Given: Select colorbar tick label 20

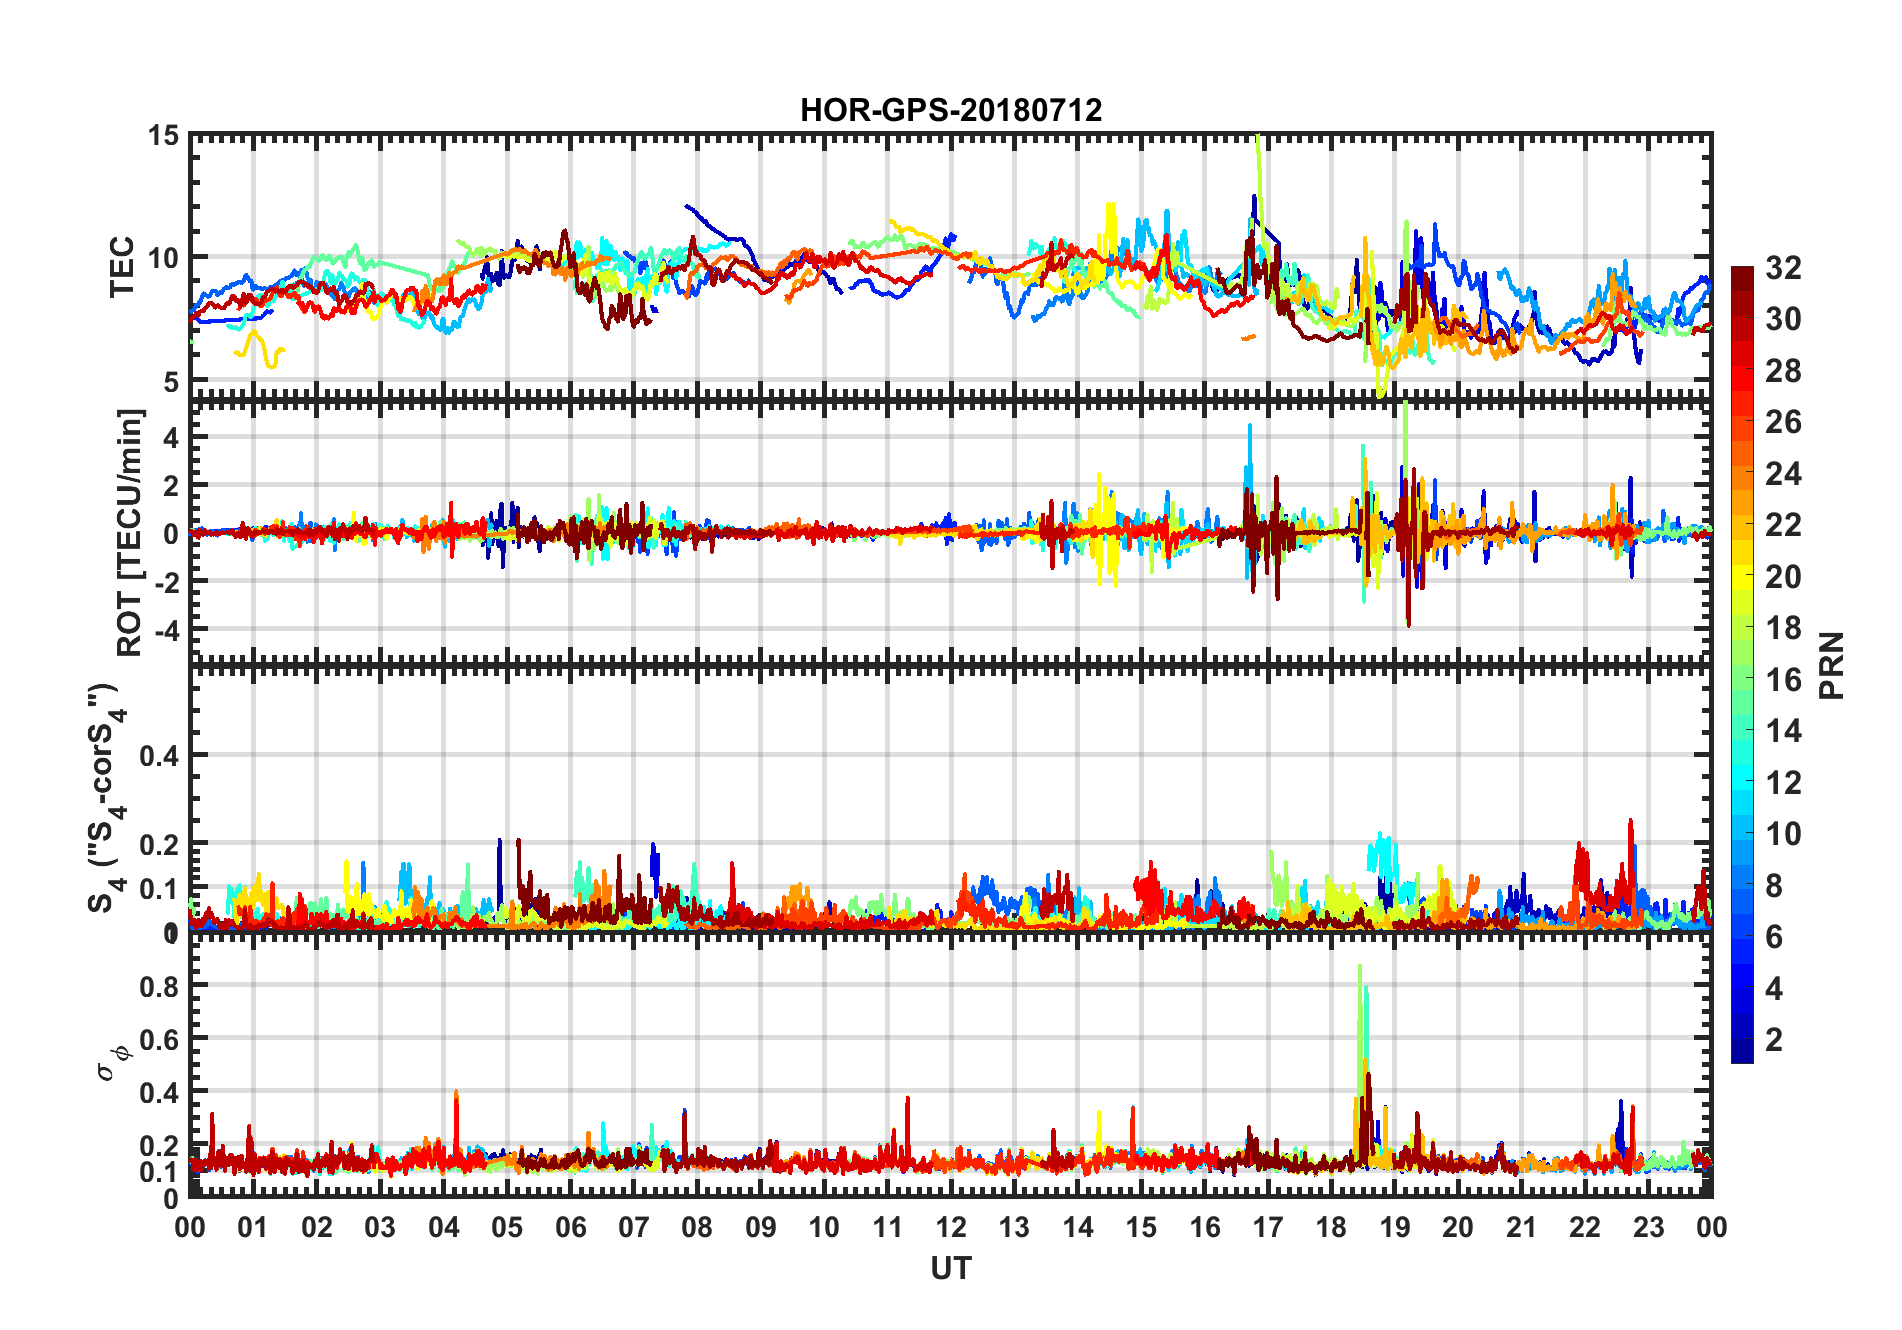Looking at the screenshot, I should (1784, 577).
